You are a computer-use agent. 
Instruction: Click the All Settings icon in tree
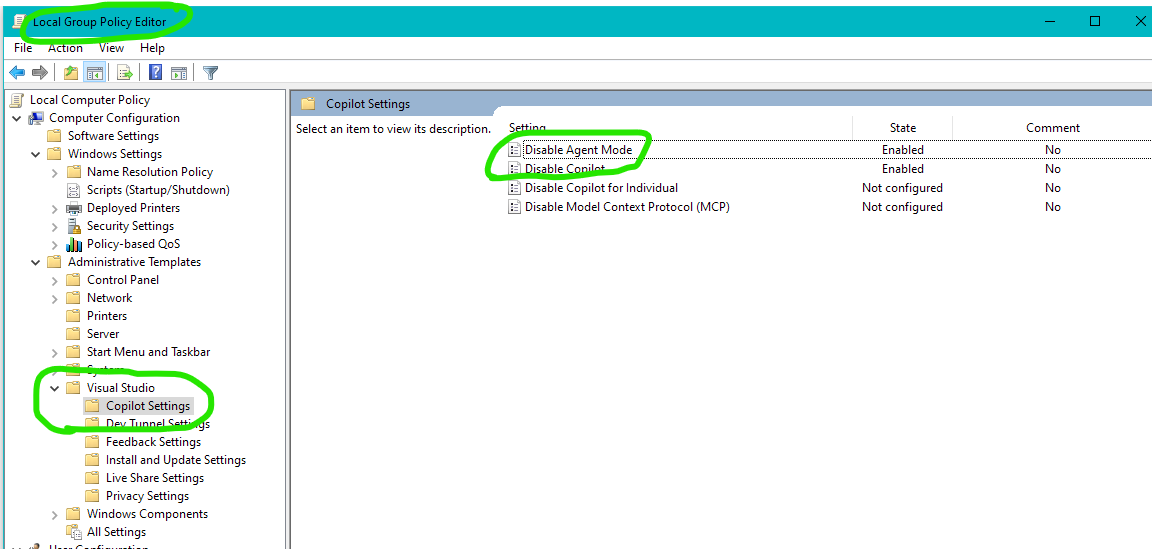73,531
